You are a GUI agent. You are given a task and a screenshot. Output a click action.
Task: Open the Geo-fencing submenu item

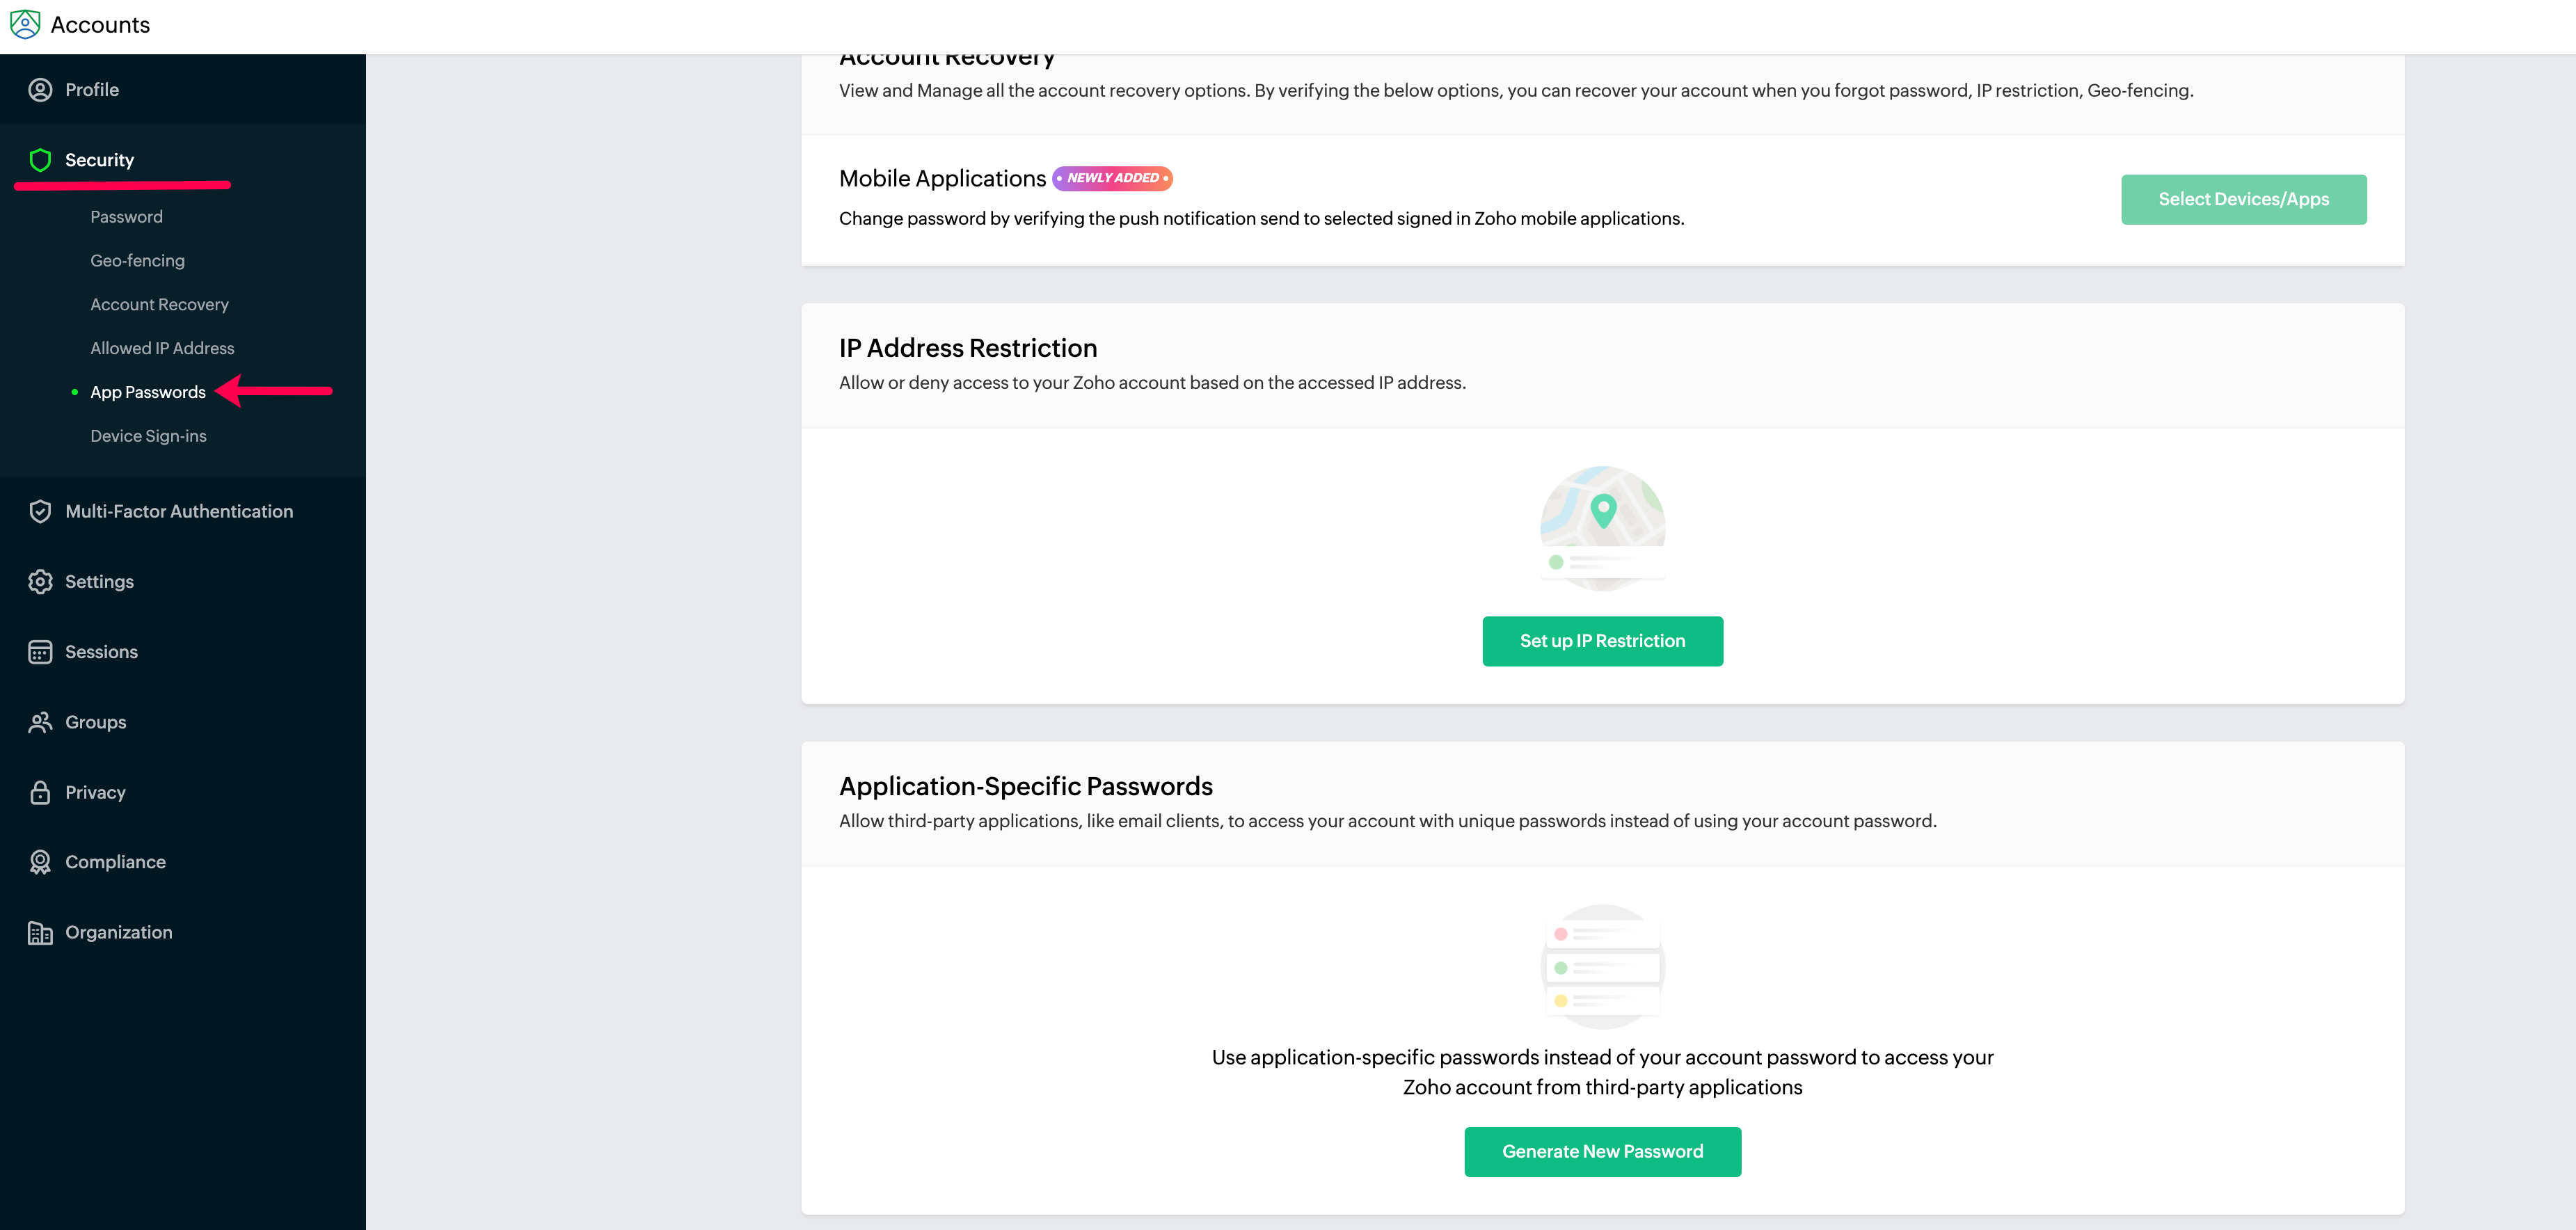(137, 261)
